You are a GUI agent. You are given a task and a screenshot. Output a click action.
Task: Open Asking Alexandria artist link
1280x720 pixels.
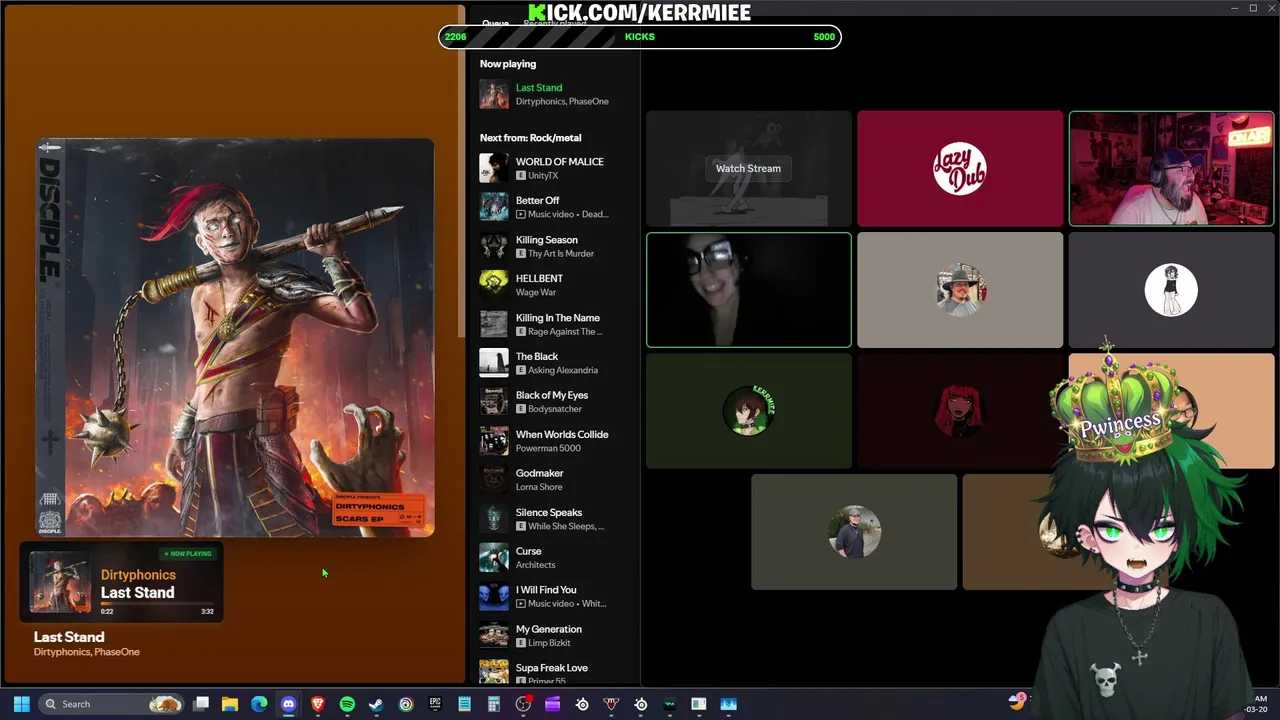563,370
